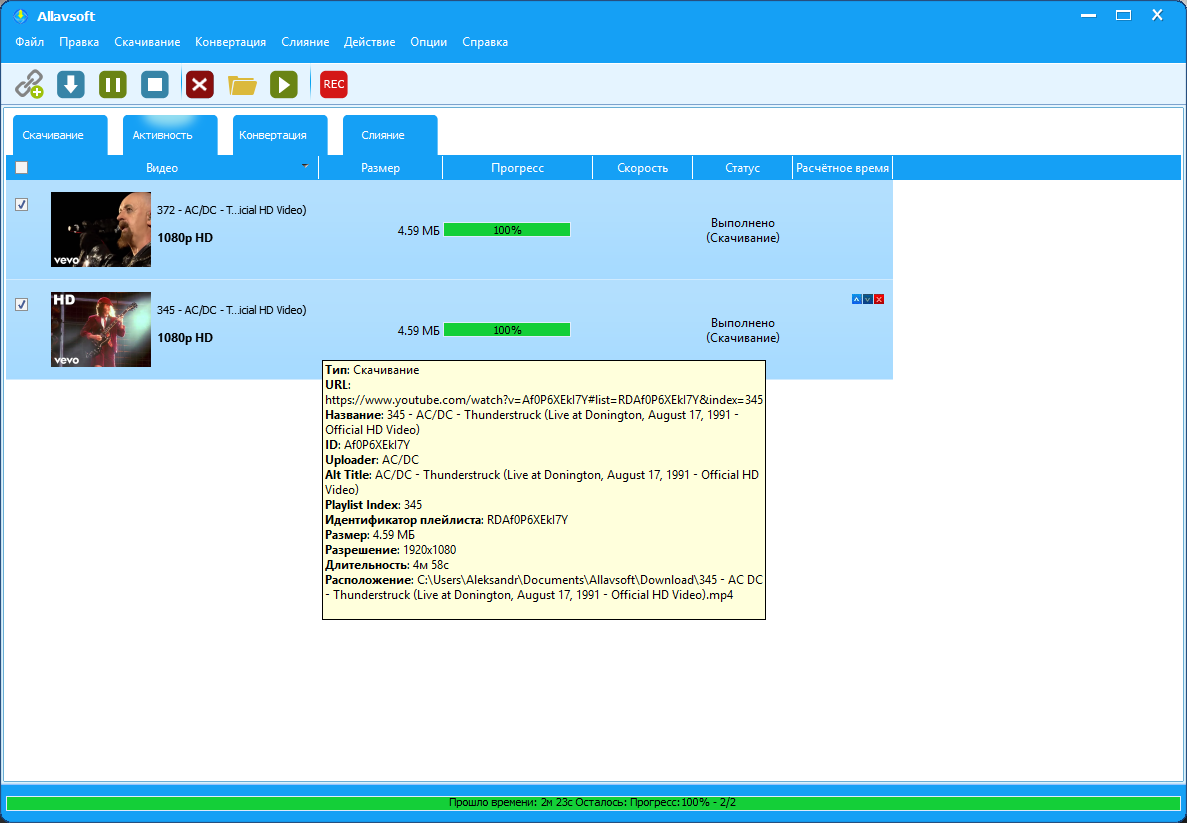Click the title '372 - AC/DC - T...icial HD Video)'
The height and width of the screenshot is (823, 1187).
coord(232,210)
